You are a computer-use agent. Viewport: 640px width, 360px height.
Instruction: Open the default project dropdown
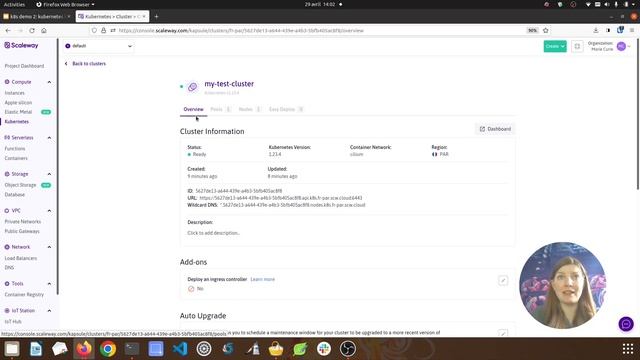pyautogui.click(x=98, y=46)
